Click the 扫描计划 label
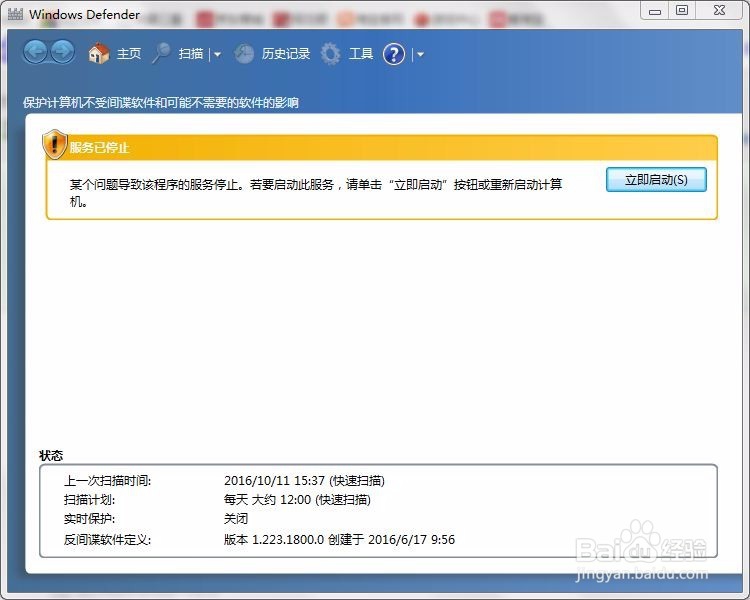 tap(89, 500)
